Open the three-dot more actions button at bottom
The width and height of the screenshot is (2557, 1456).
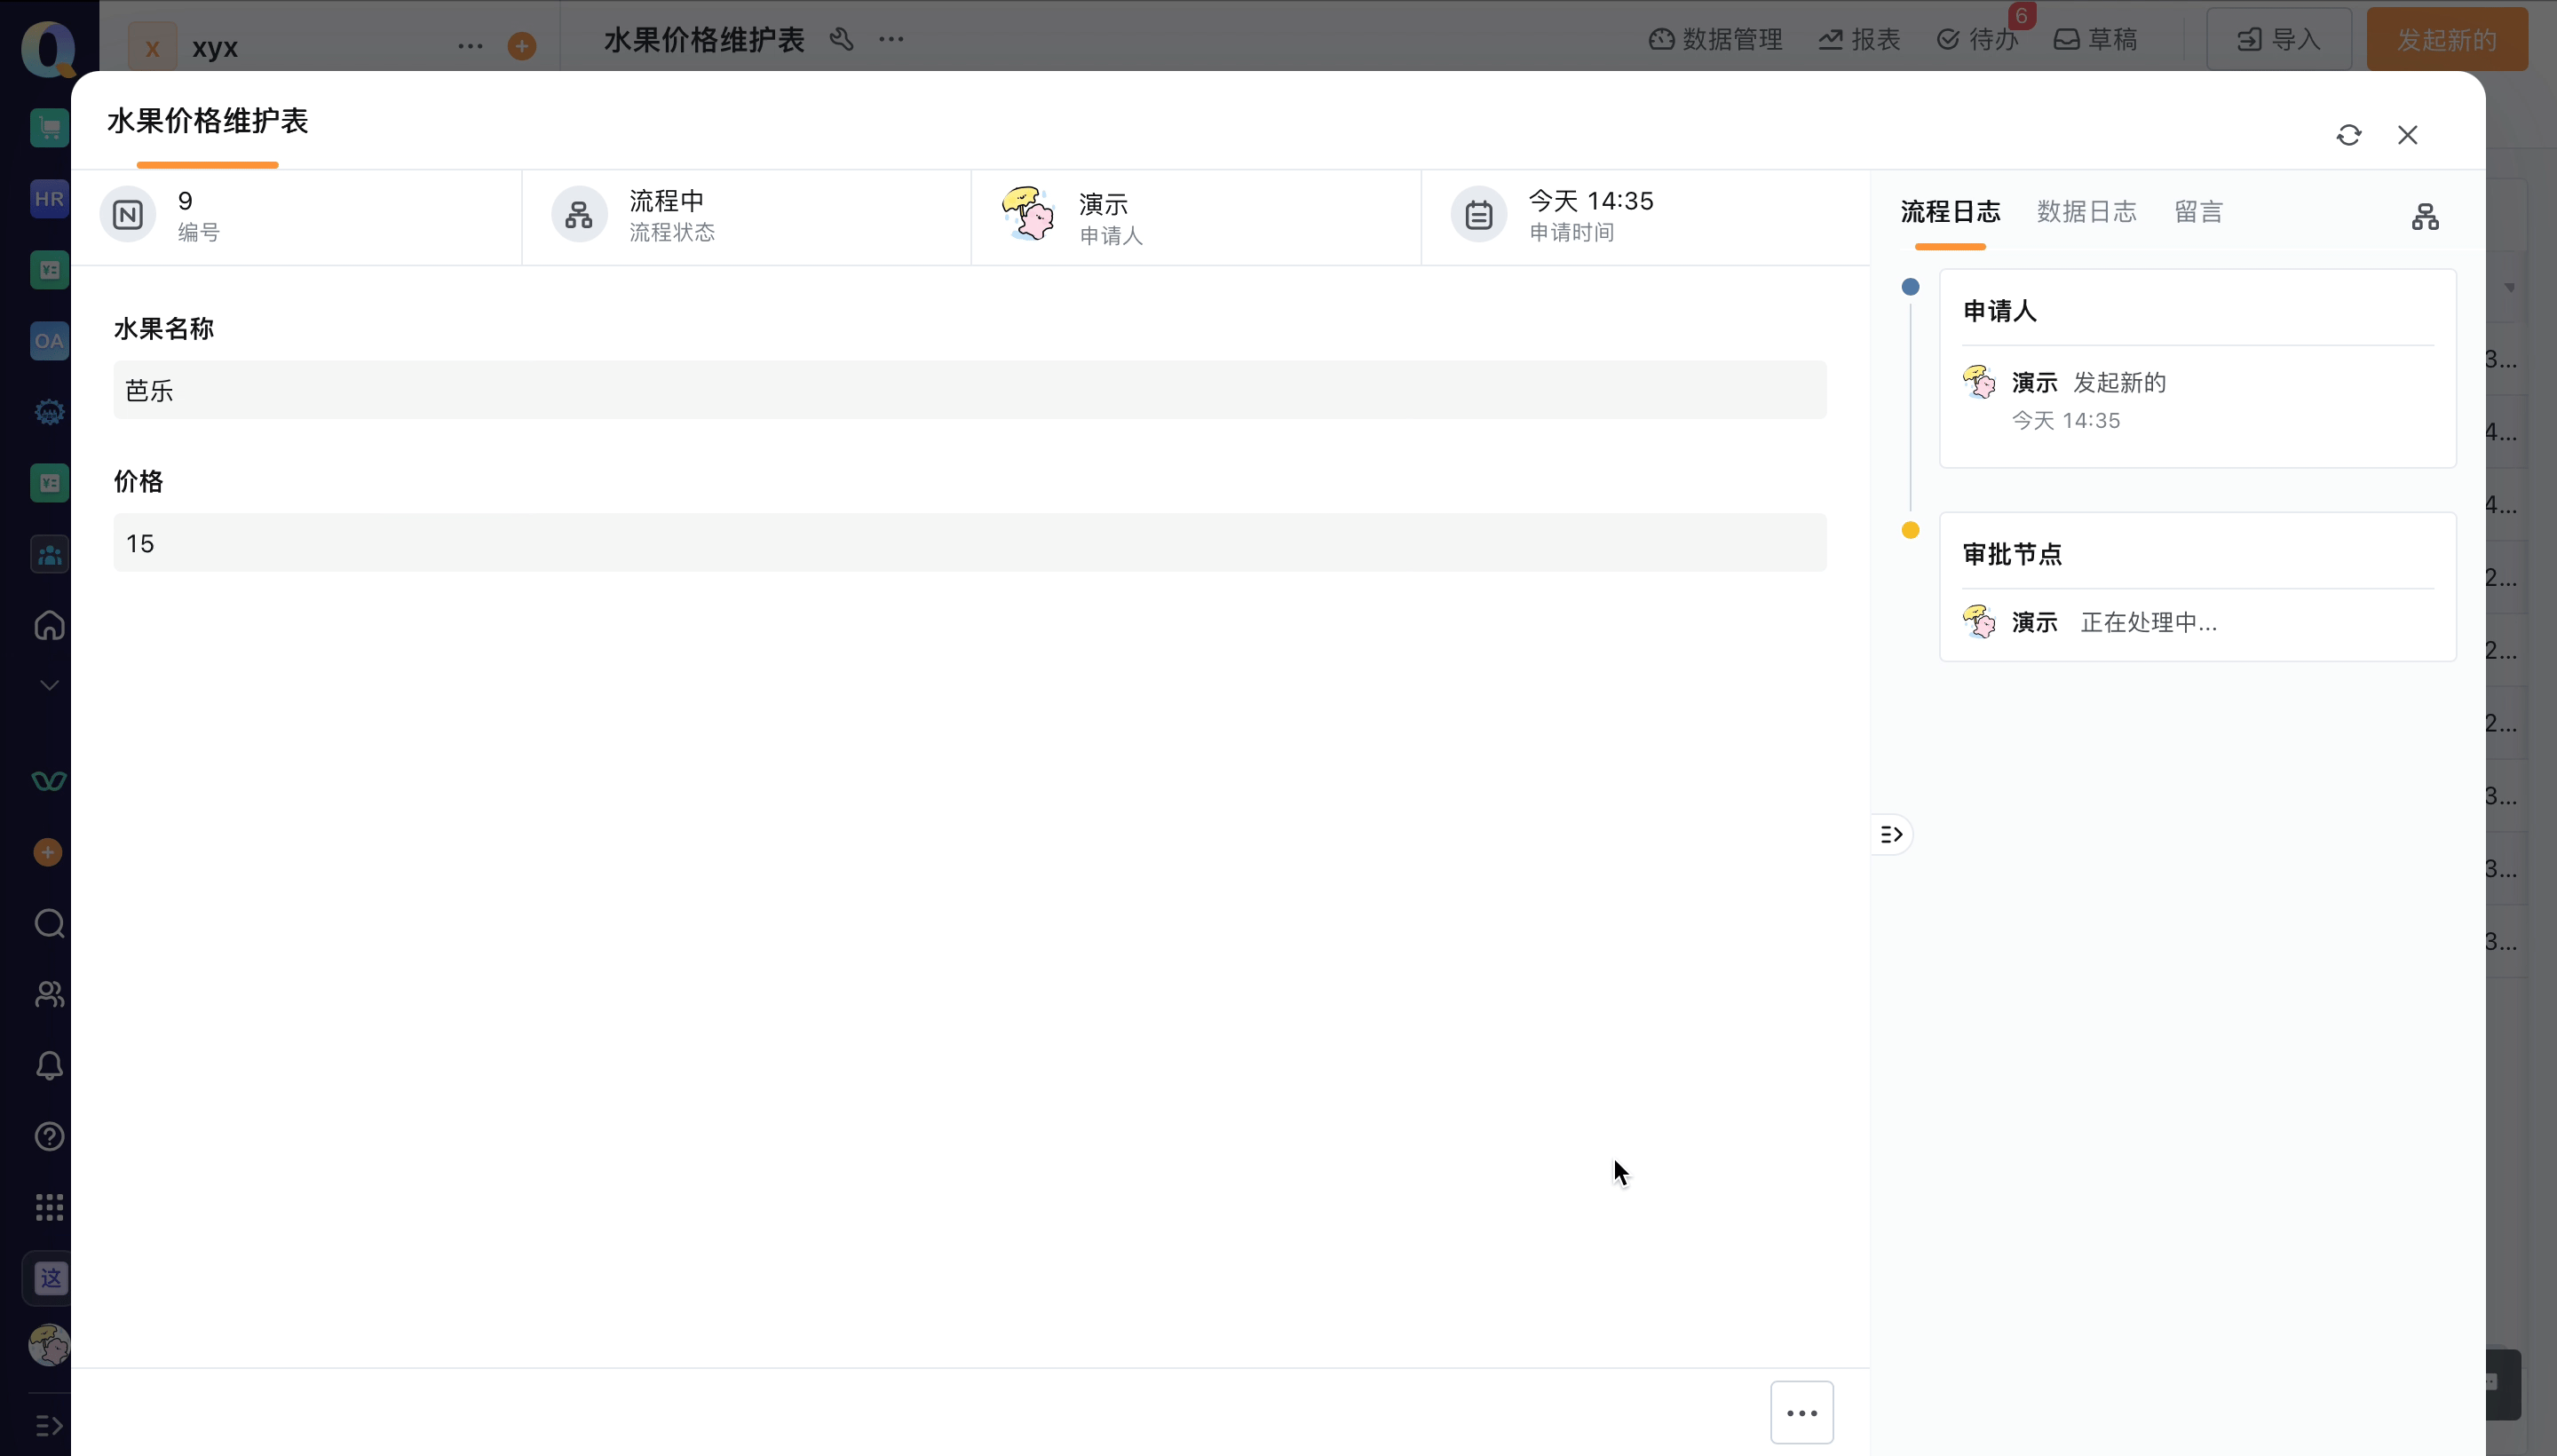[1802, 1412]
